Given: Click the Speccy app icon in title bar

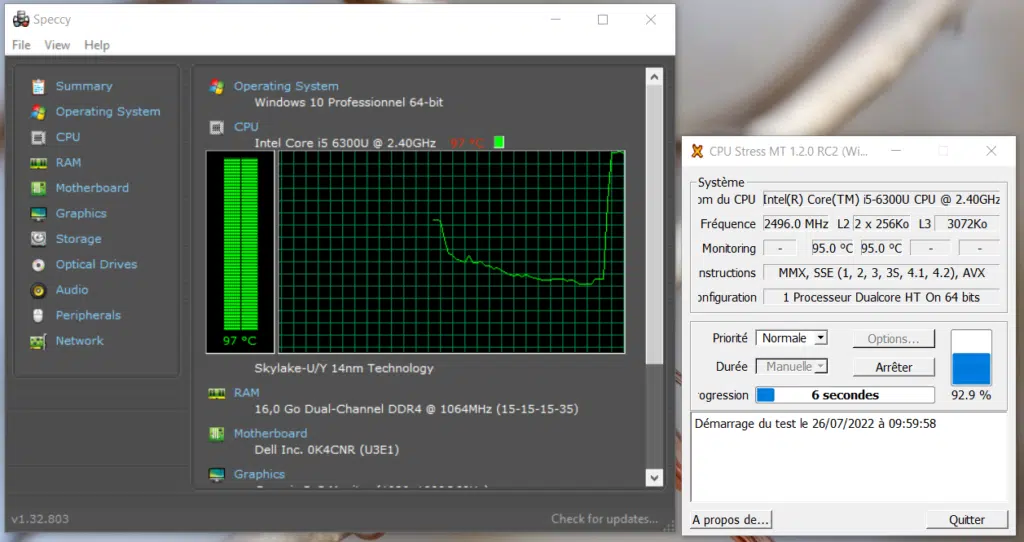Looking at the screenshot, I should click(21, 19).
